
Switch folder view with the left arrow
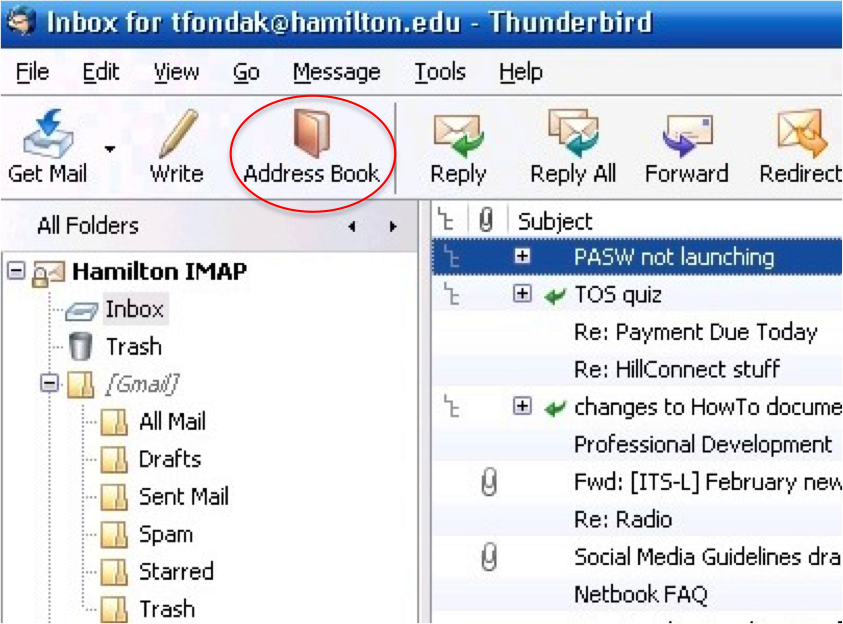tap(352, 226)
